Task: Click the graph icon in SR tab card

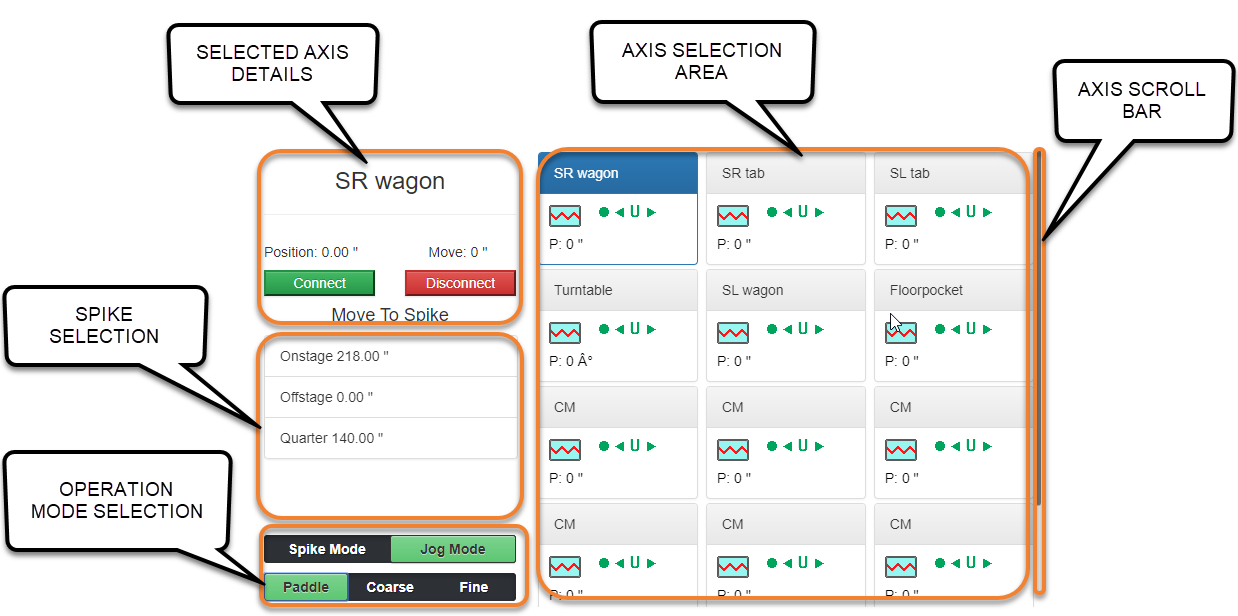Action: (733, 215)
